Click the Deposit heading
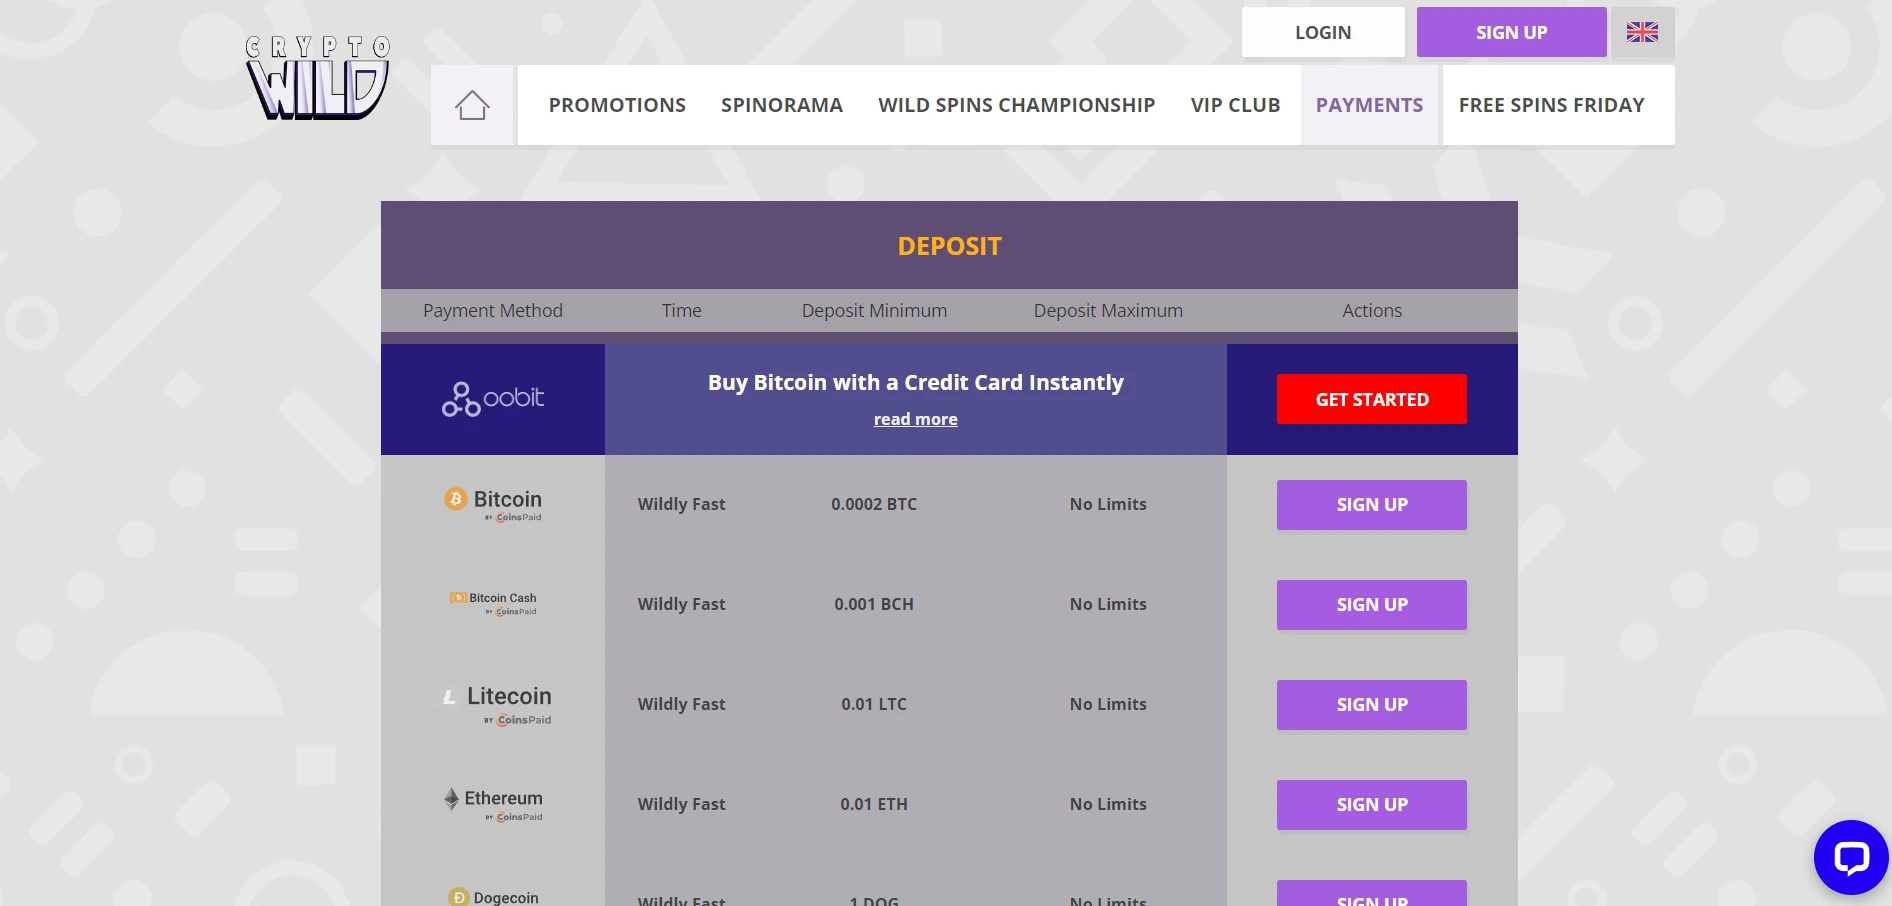The image size is (1892, 906). coord(949,246)
